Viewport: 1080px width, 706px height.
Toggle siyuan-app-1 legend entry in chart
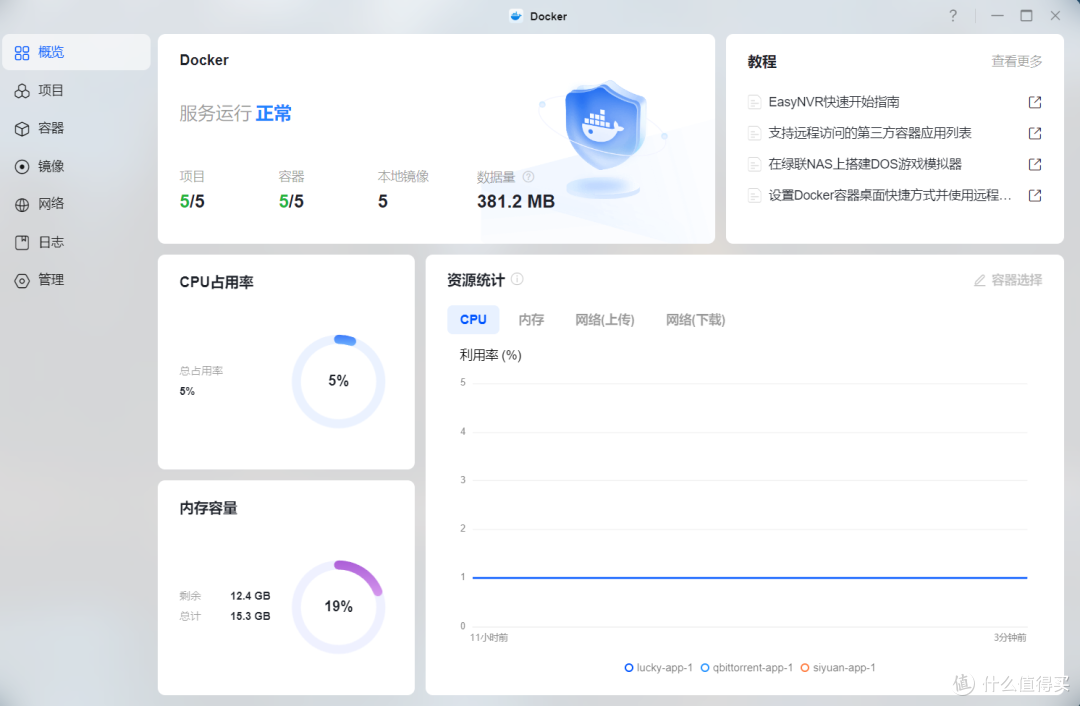click(x=838, y=667)
